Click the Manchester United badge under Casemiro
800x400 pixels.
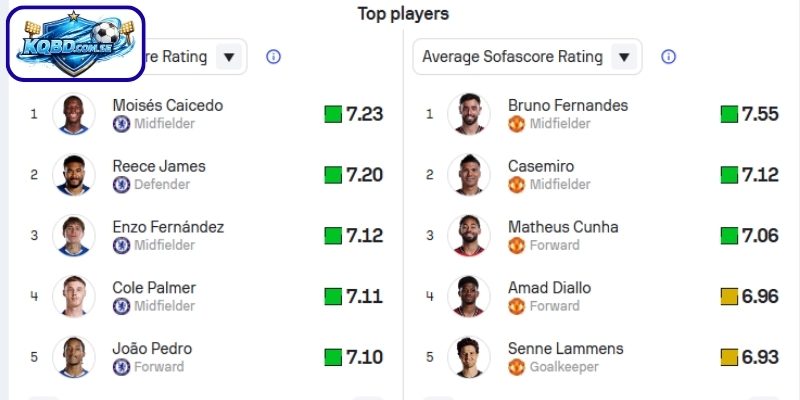point(516,185)
